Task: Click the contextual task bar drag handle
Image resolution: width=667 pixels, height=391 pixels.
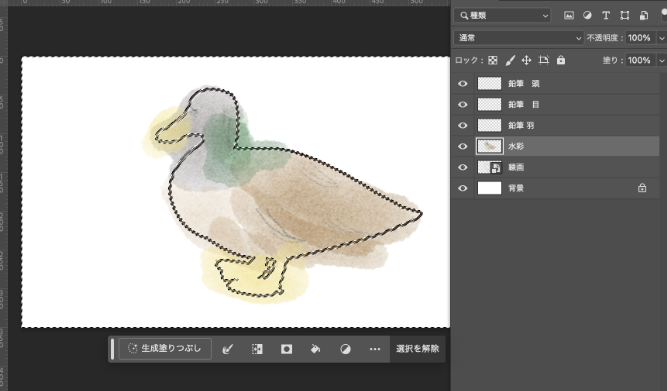Action: click(x=112, y=349)
